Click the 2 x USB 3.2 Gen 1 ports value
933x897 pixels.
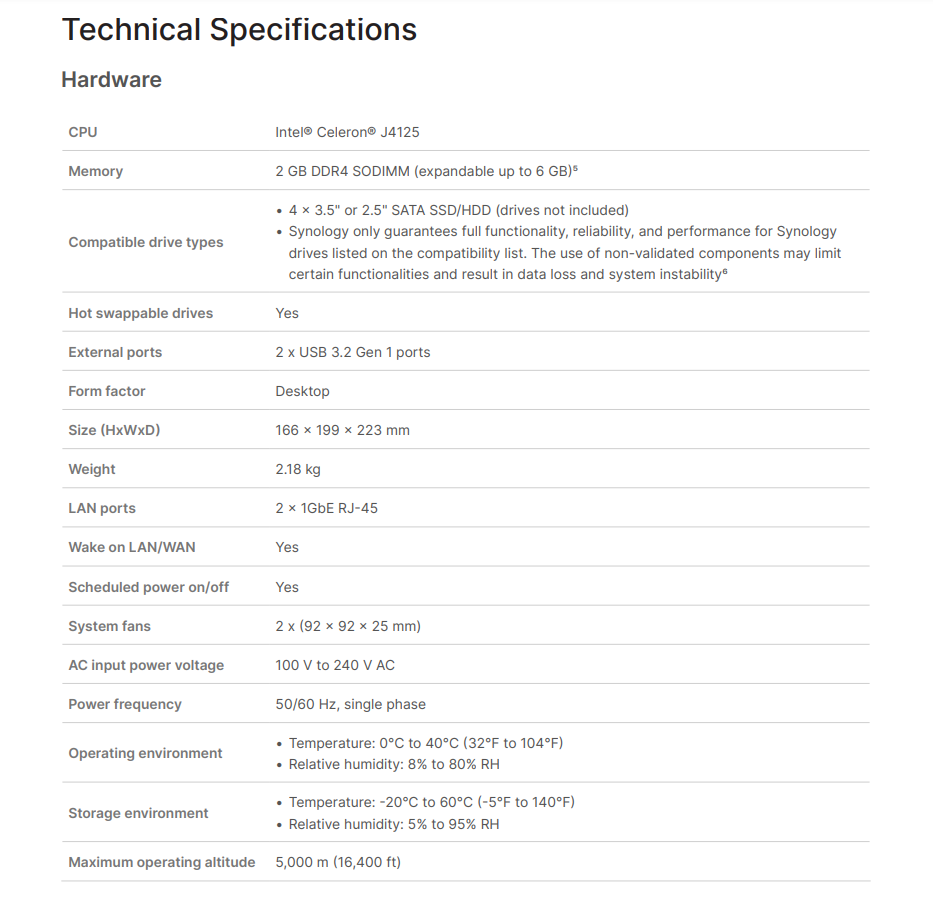tap(353, 352)
